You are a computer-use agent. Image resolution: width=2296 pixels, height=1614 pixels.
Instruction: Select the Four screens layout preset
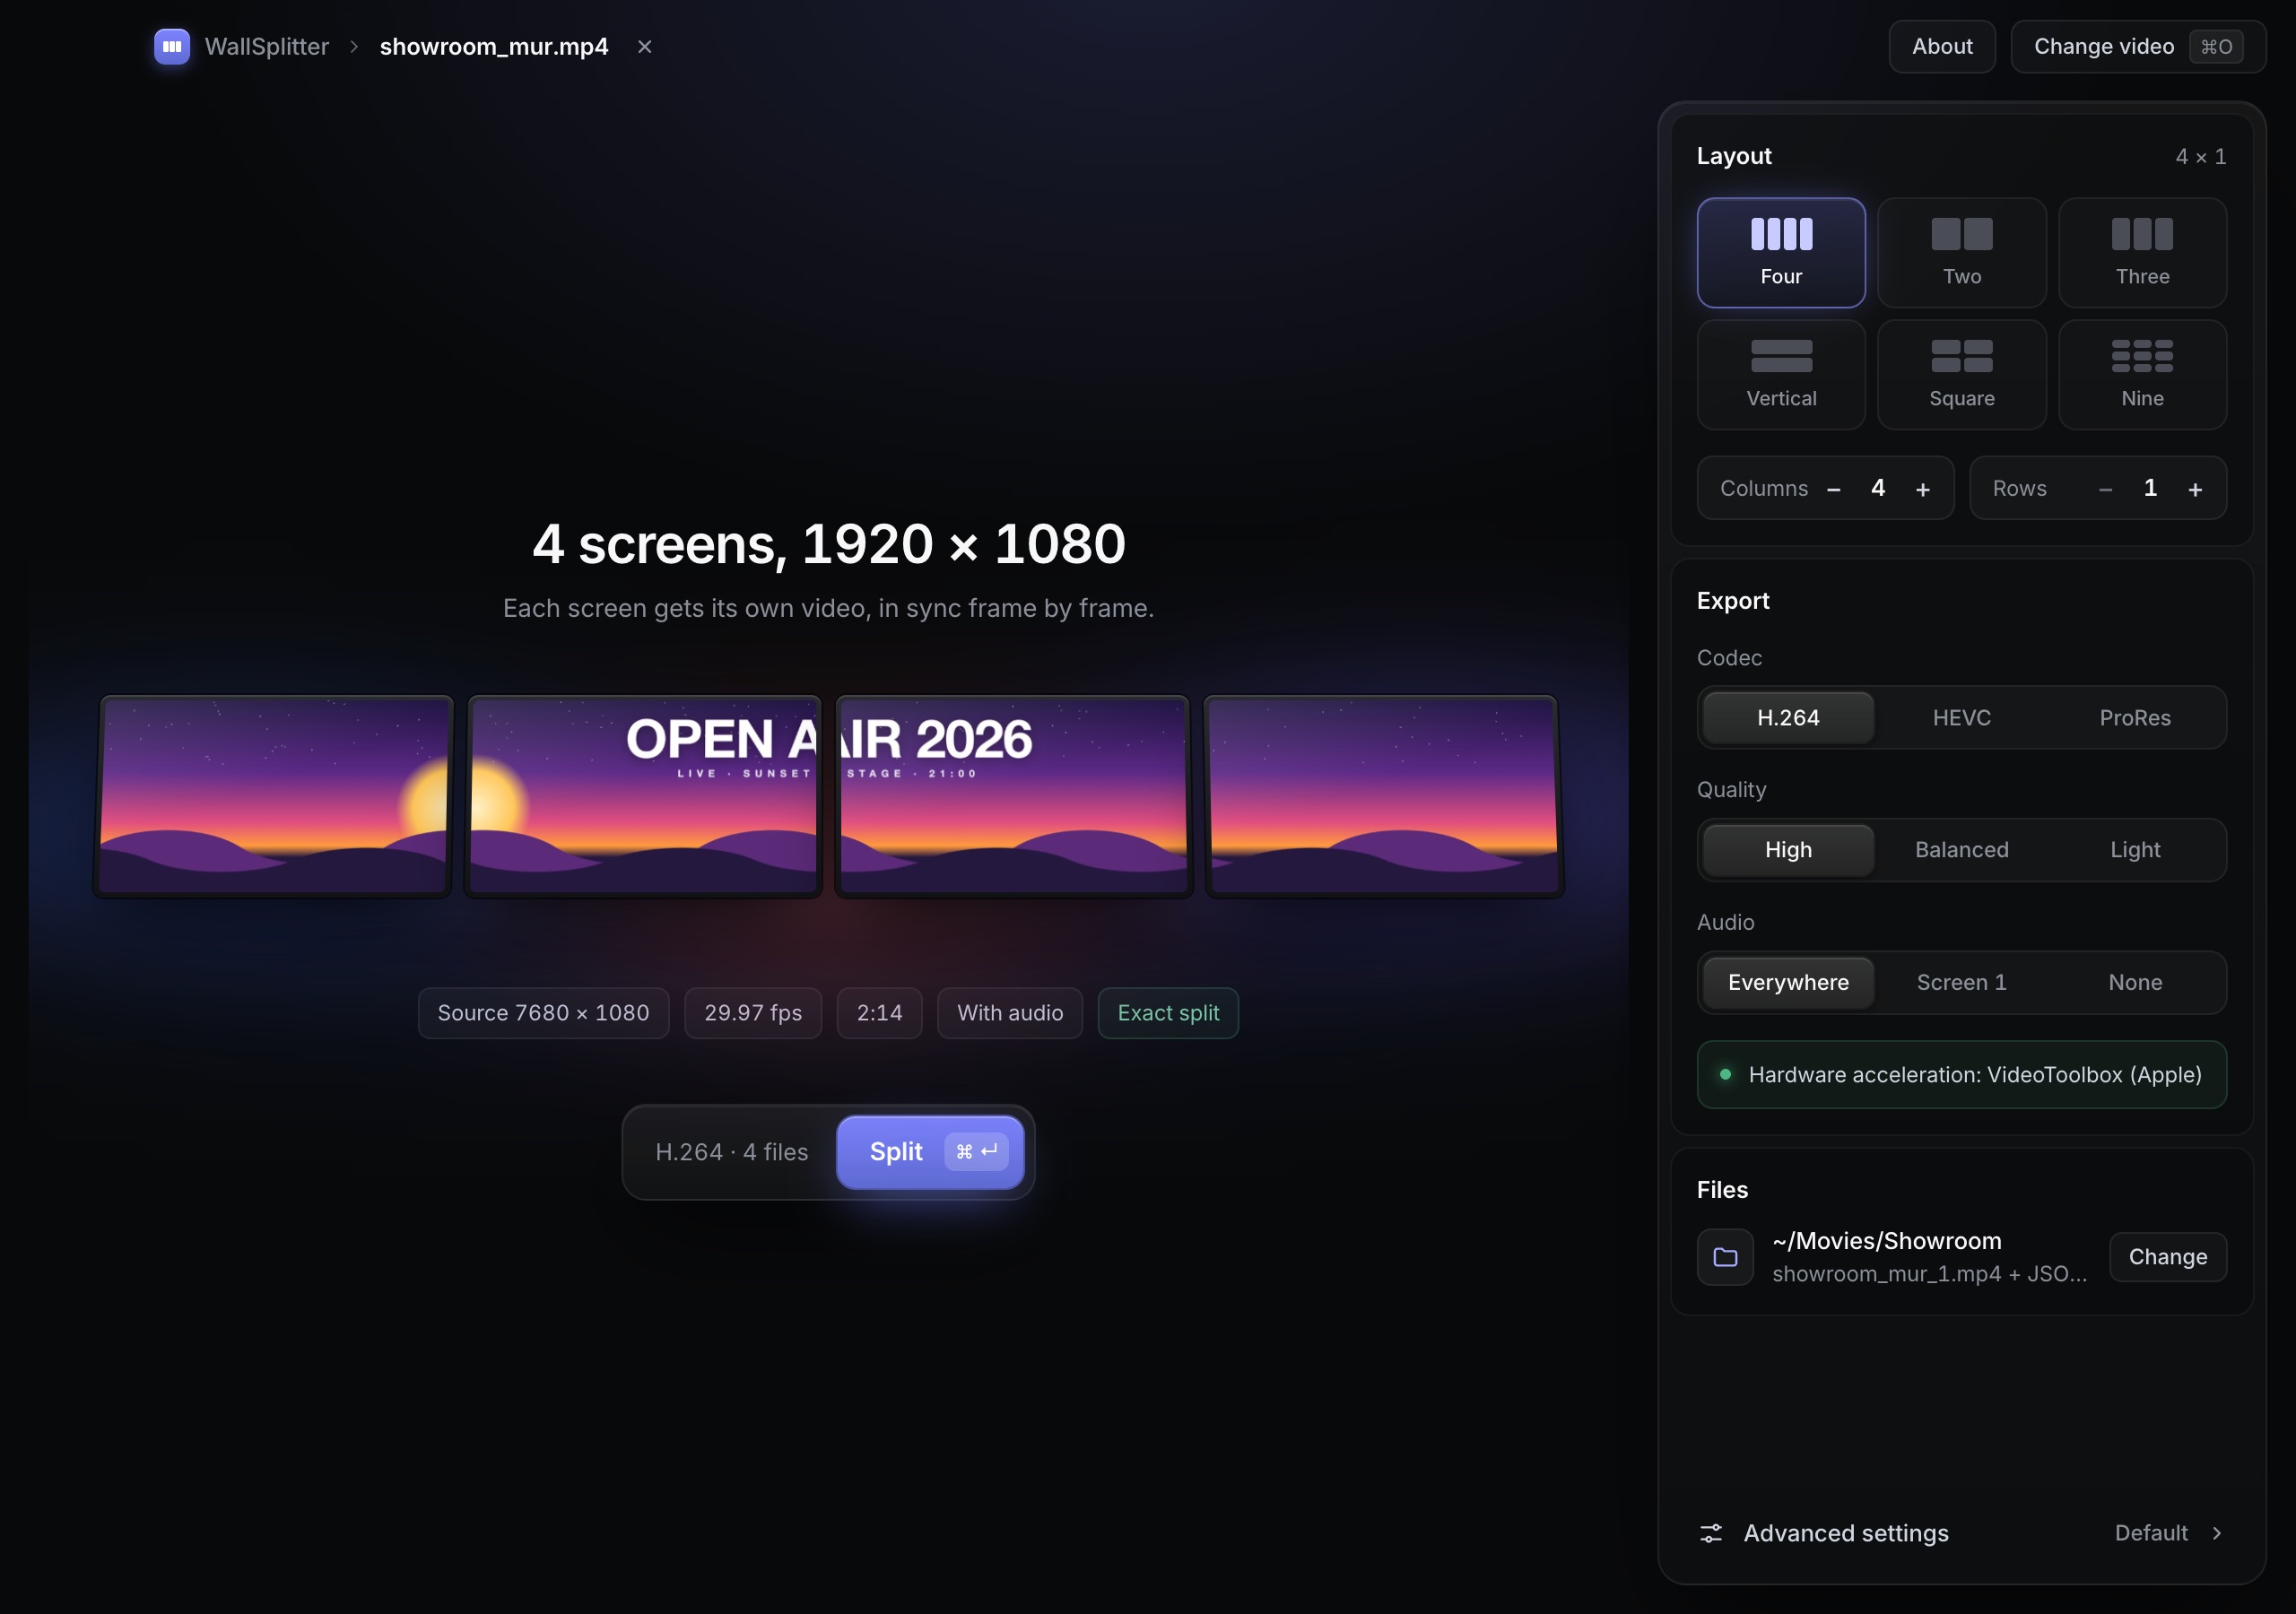pyautogui.click(x=1781, y=252)
